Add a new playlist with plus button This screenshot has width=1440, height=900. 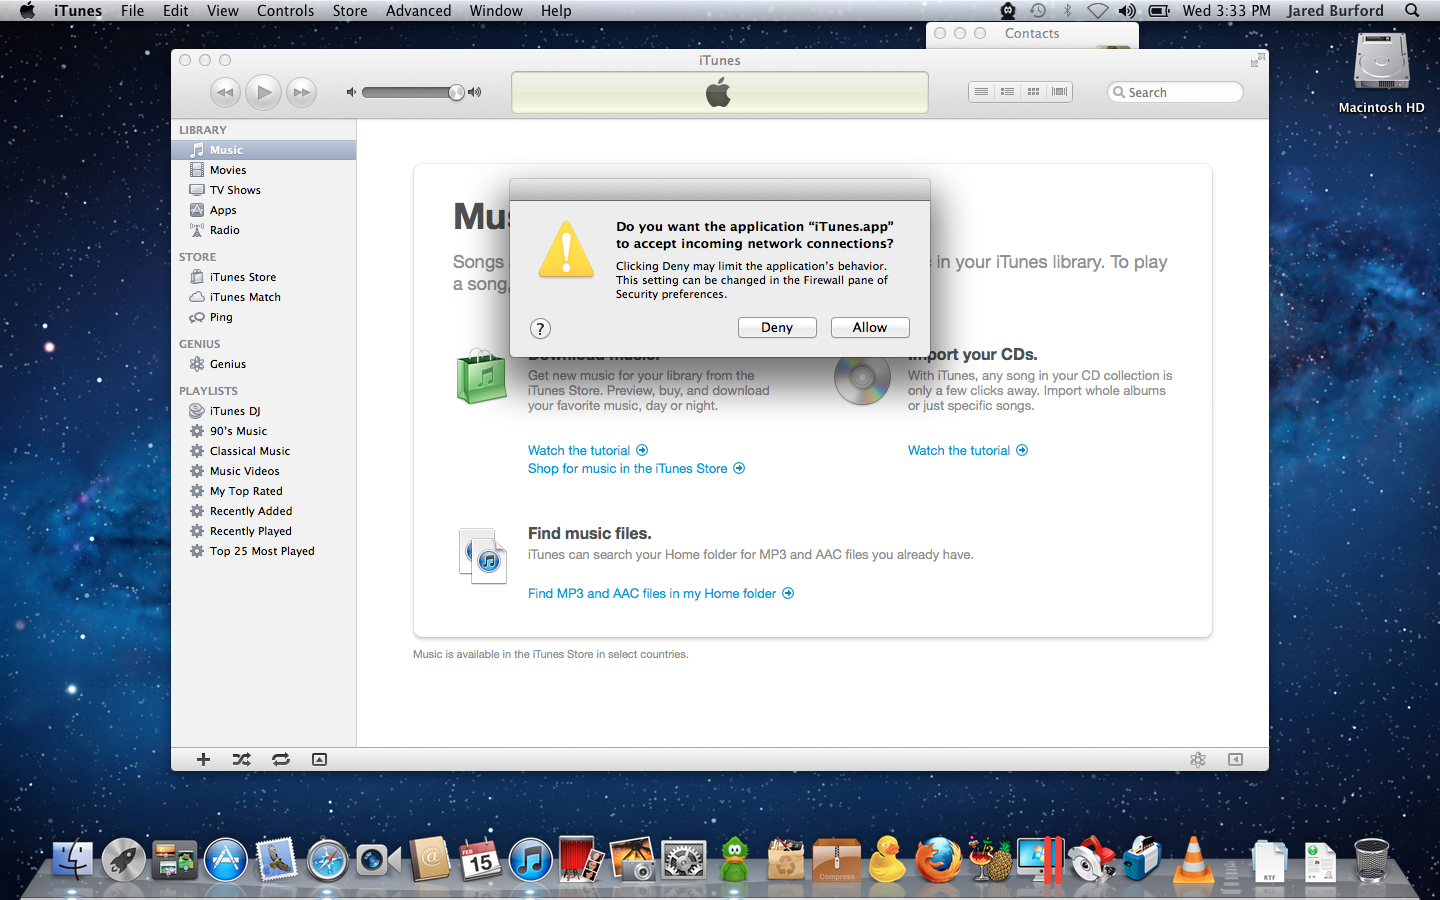pos(203,759)
